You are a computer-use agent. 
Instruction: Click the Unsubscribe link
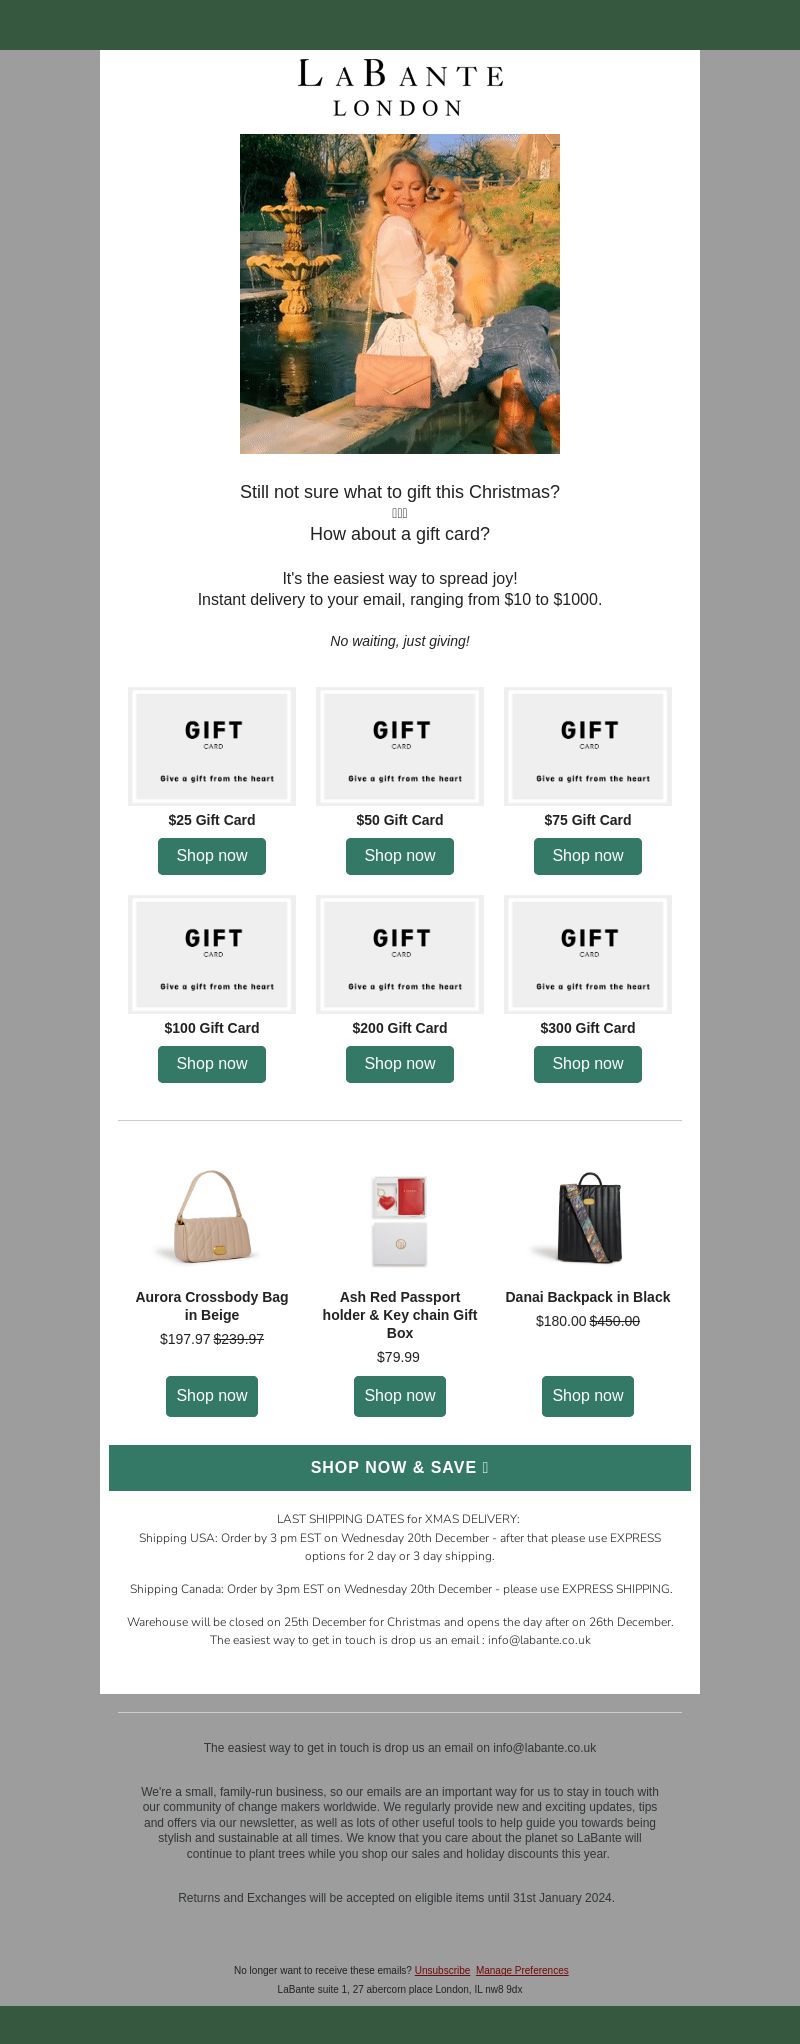pos(442,1970)
